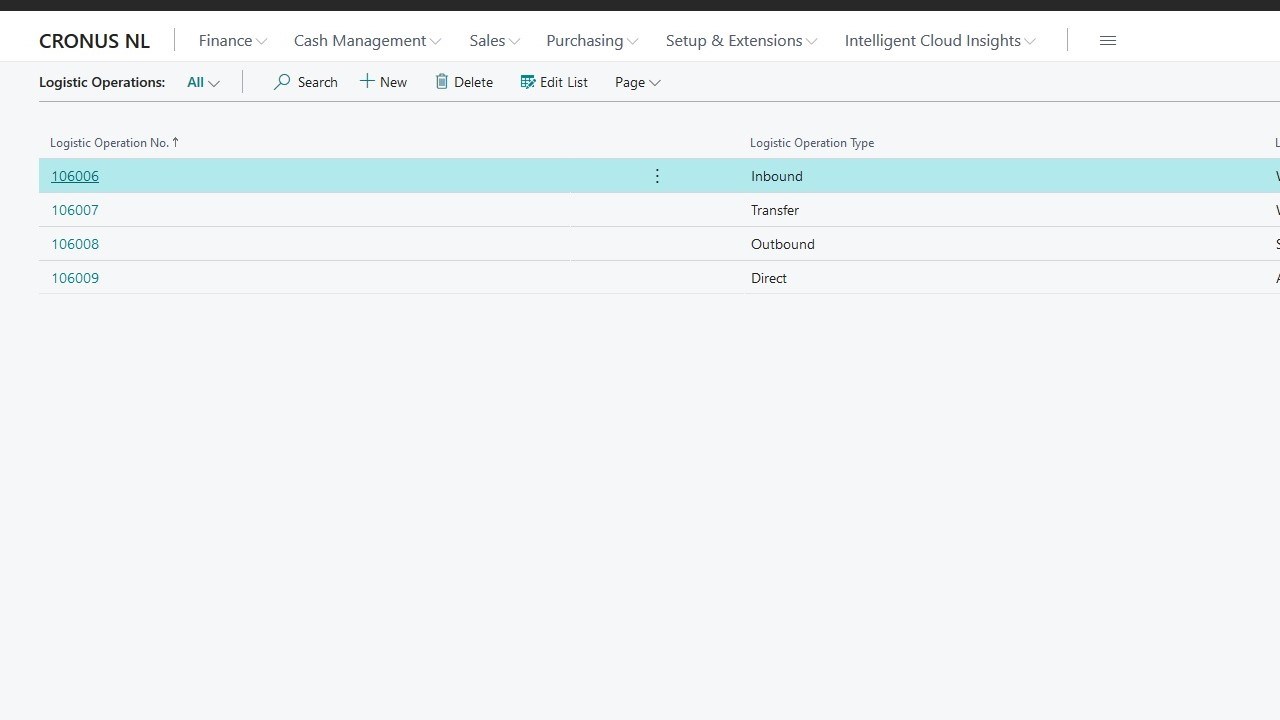The image size is (1280, 720).
Task: Select the Outbound type cell
Action: (783, 244)
